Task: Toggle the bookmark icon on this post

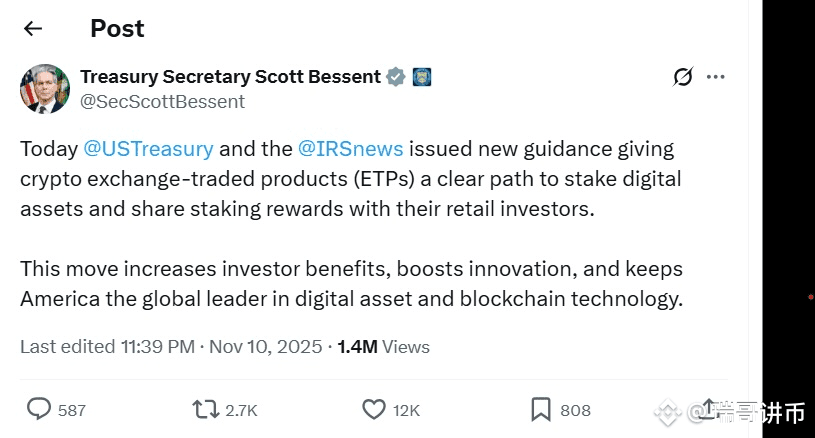Action: tap(540, 409)
